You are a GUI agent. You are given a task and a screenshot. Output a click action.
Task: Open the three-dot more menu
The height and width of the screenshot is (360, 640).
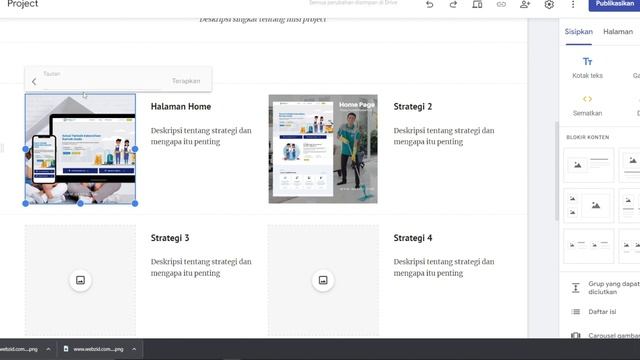click(x=573, y=4)
